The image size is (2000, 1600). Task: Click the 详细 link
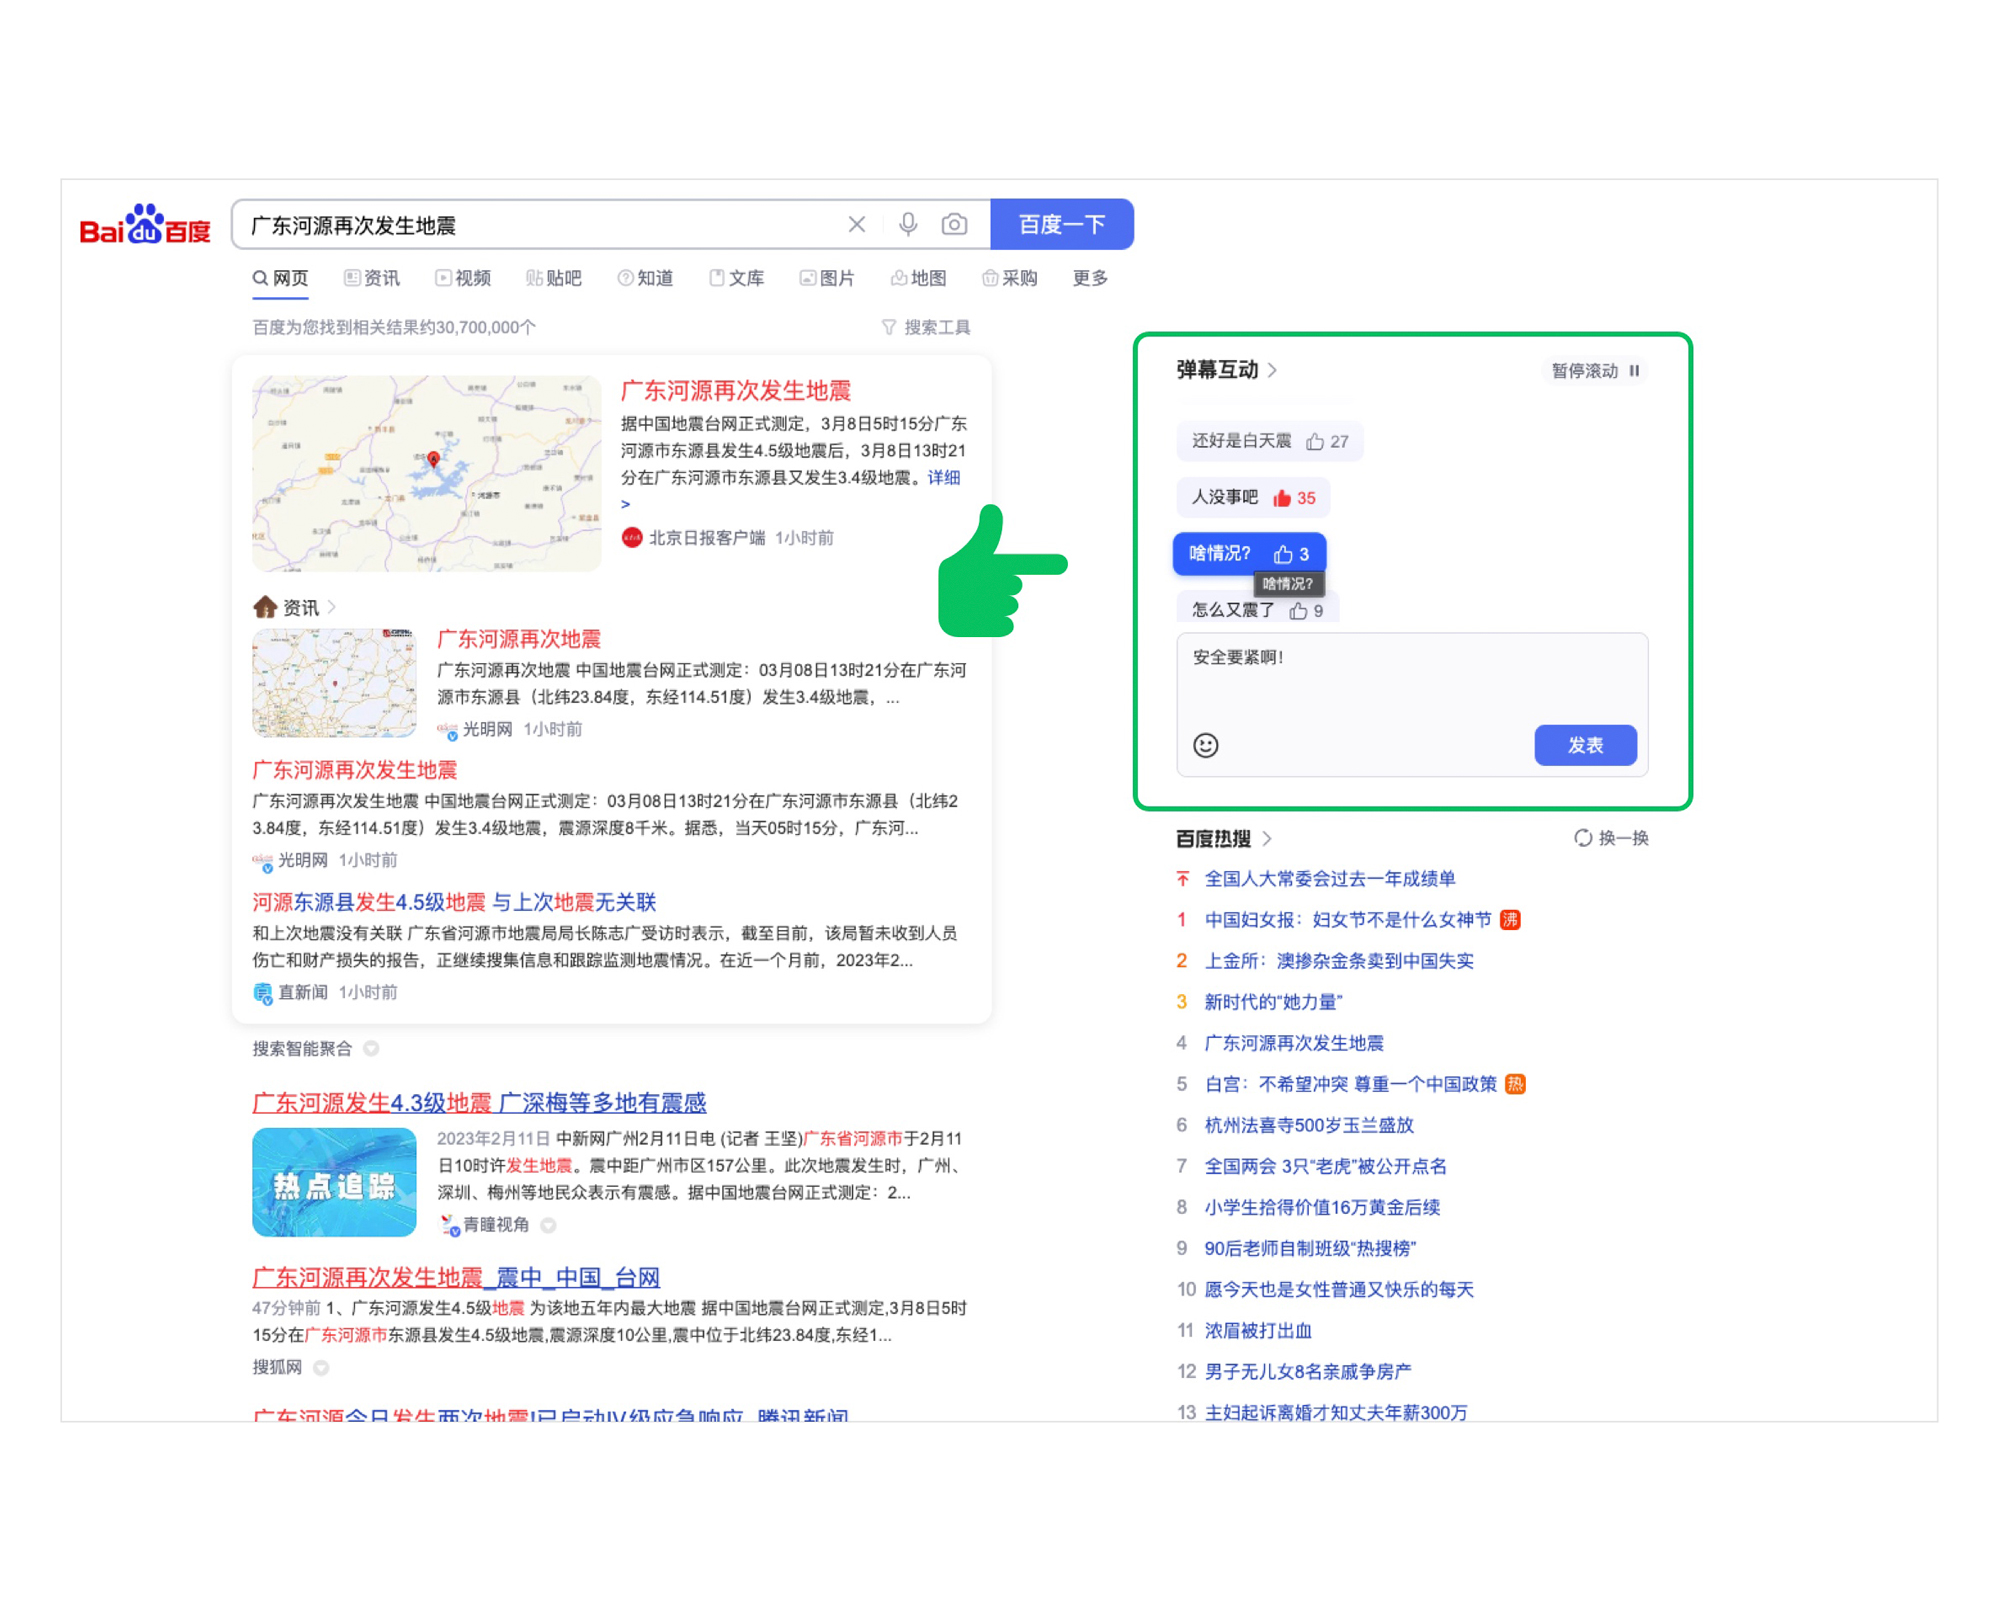click(944, 477)
